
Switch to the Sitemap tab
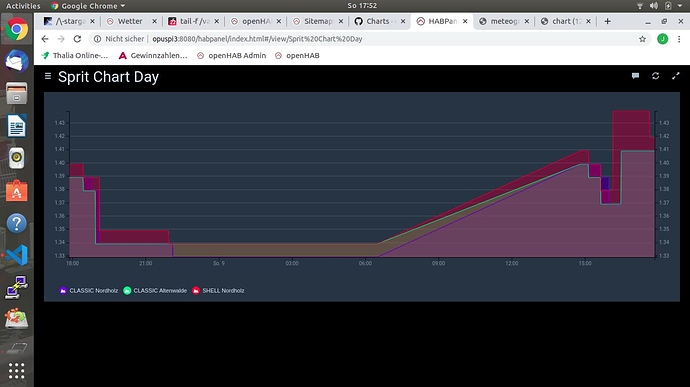[318, 21]
